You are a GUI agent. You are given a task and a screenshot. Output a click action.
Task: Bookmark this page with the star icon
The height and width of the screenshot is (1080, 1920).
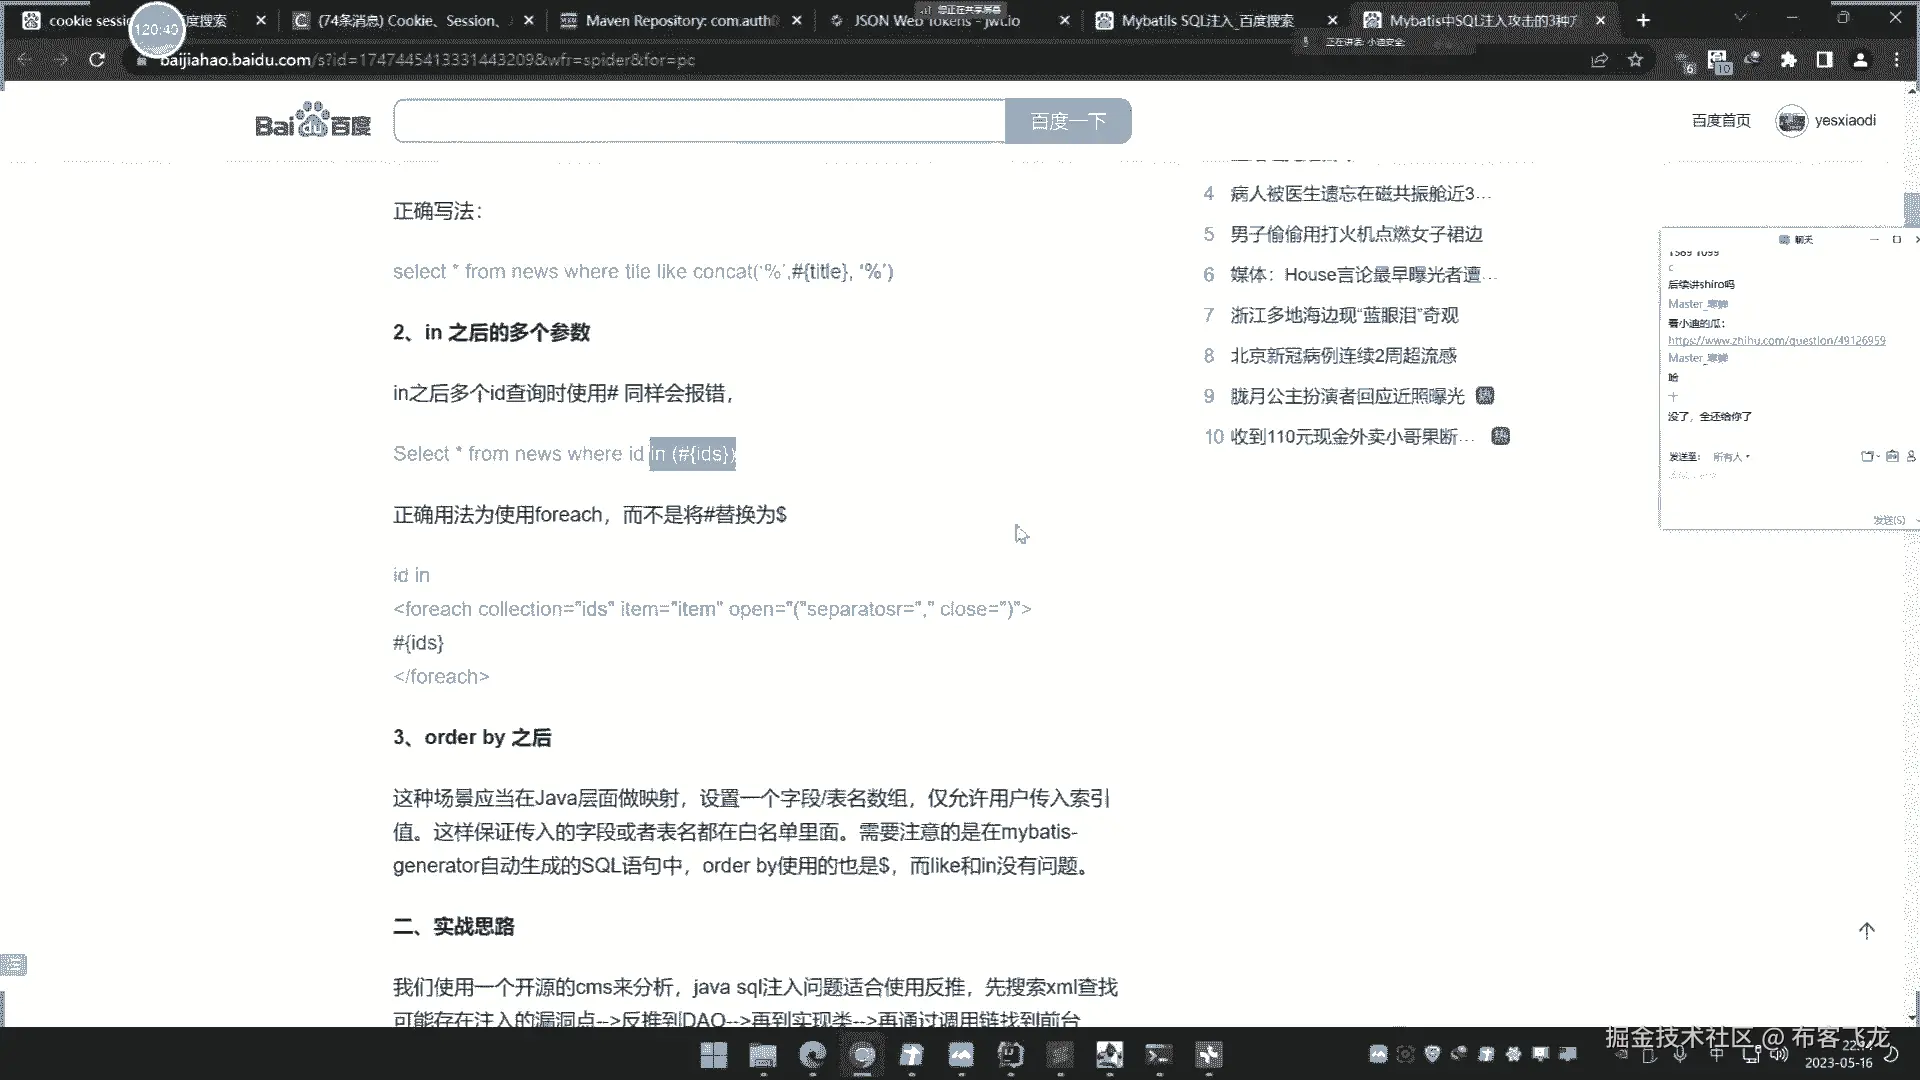(1636, 60)
